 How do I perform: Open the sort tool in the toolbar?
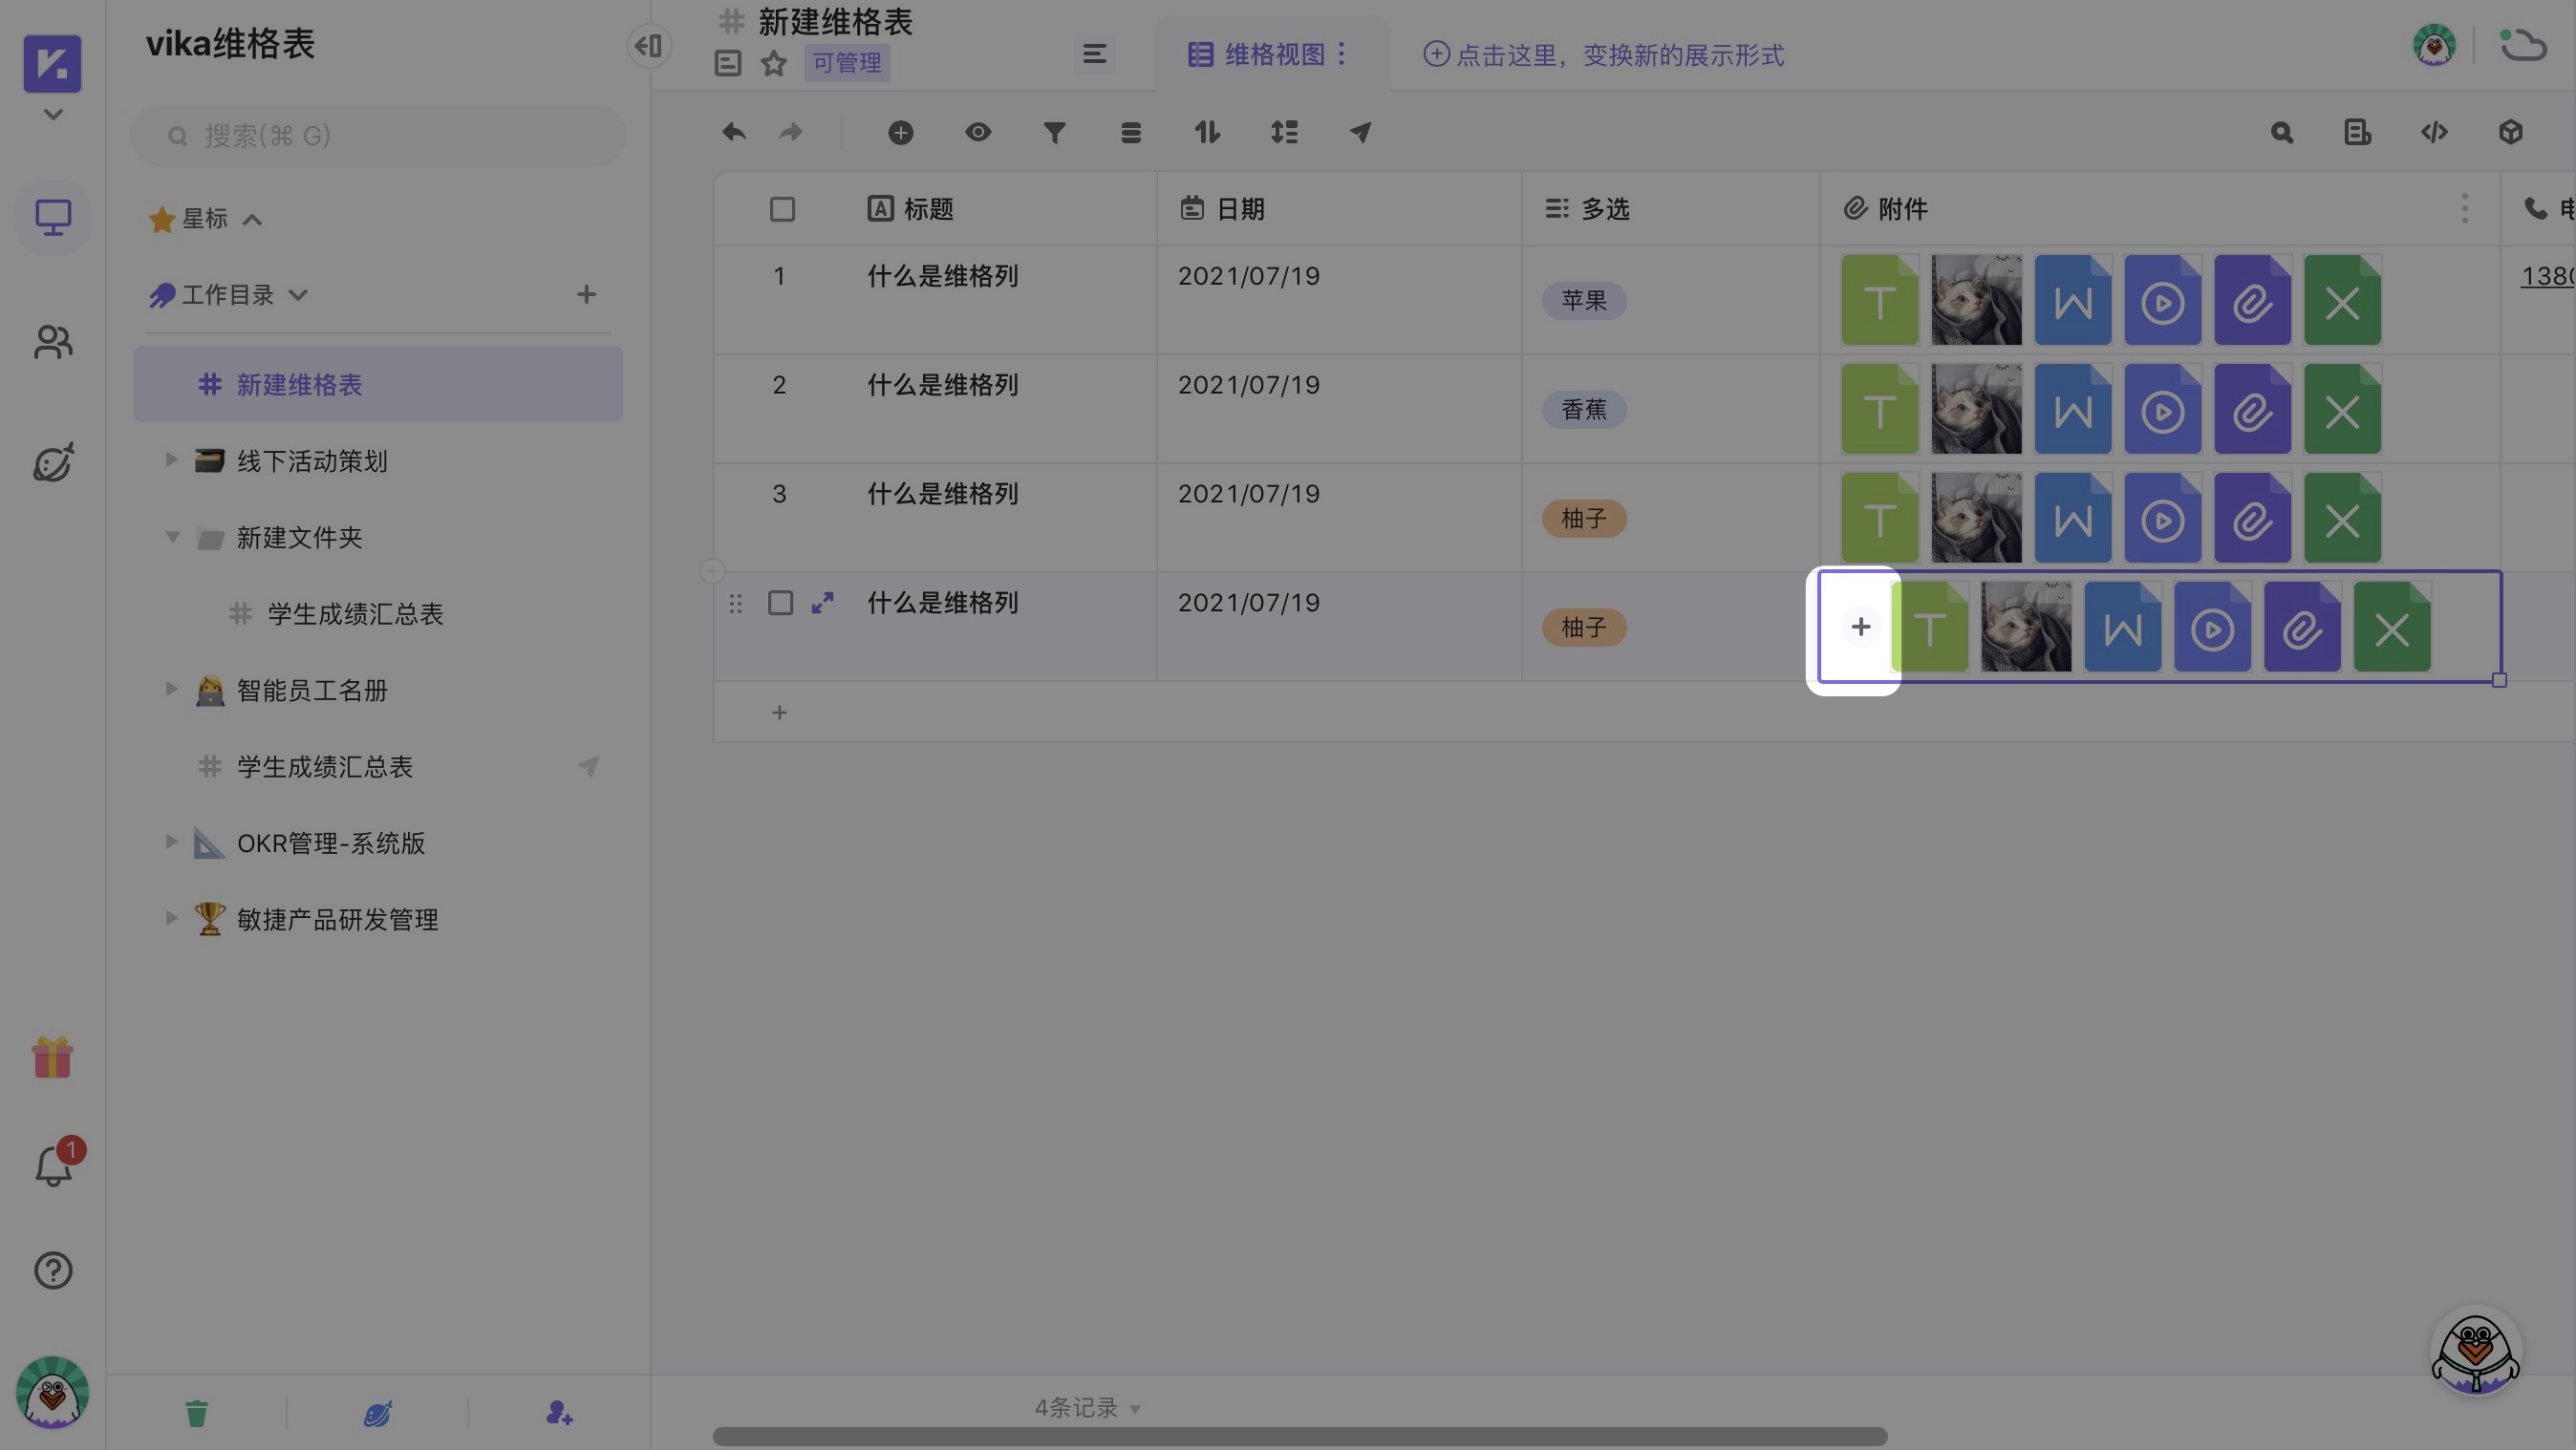[x=1207, y=132]
